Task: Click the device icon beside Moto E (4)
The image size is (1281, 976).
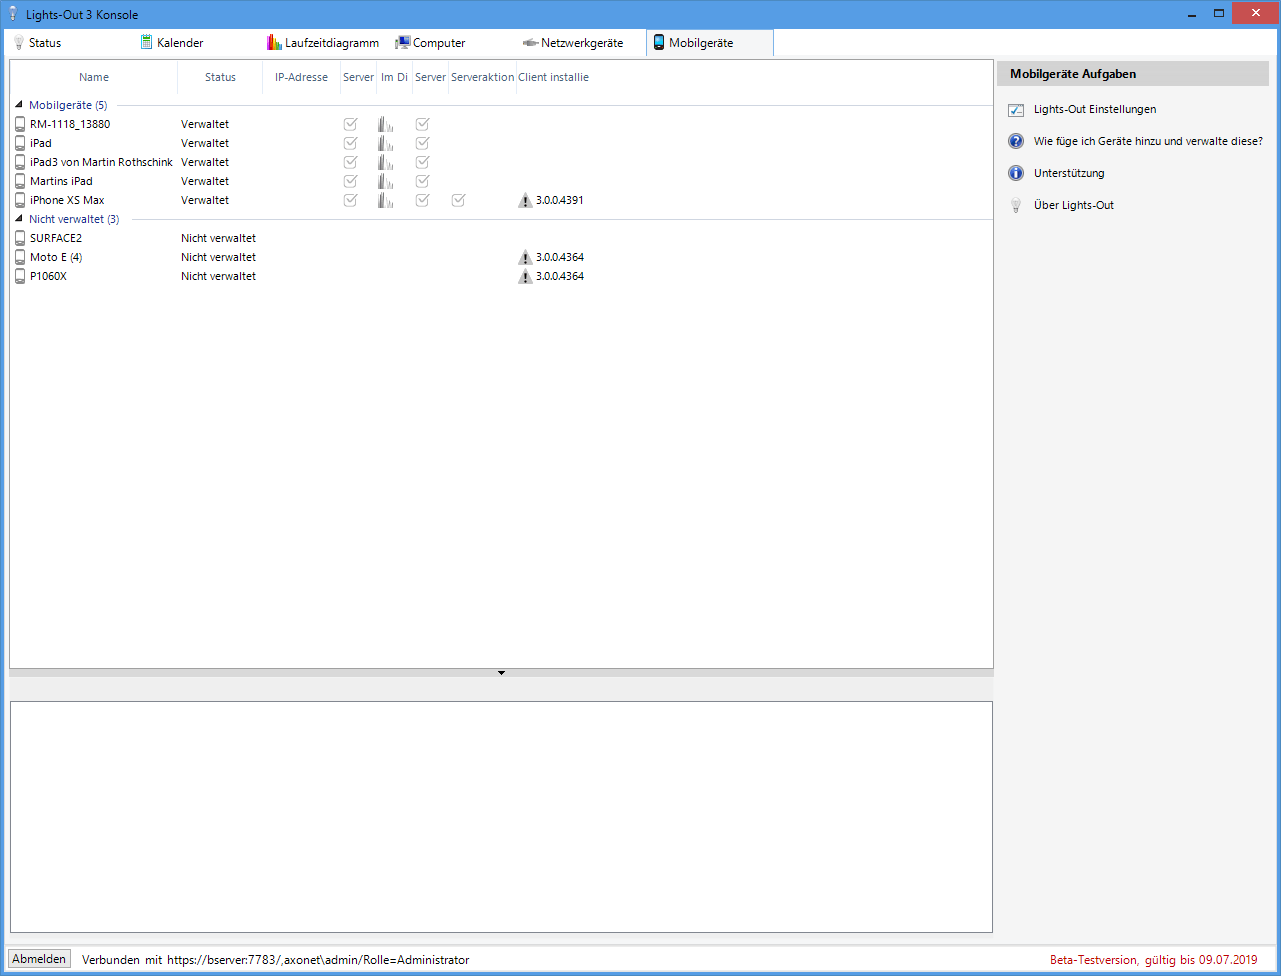Action: coord(20,257)
